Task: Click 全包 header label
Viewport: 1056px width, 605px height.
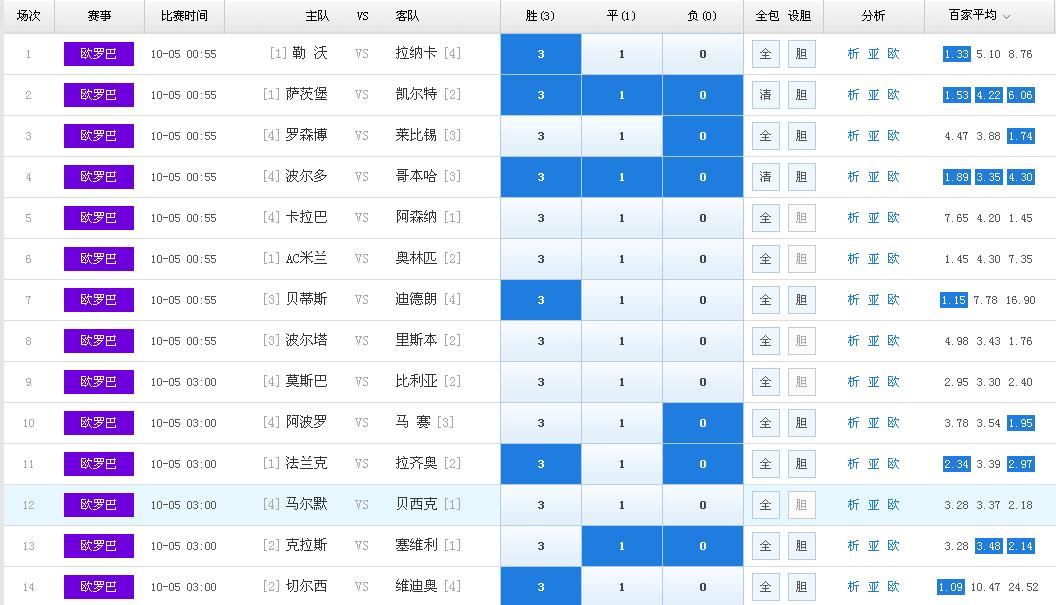Action: pos(767,15)
